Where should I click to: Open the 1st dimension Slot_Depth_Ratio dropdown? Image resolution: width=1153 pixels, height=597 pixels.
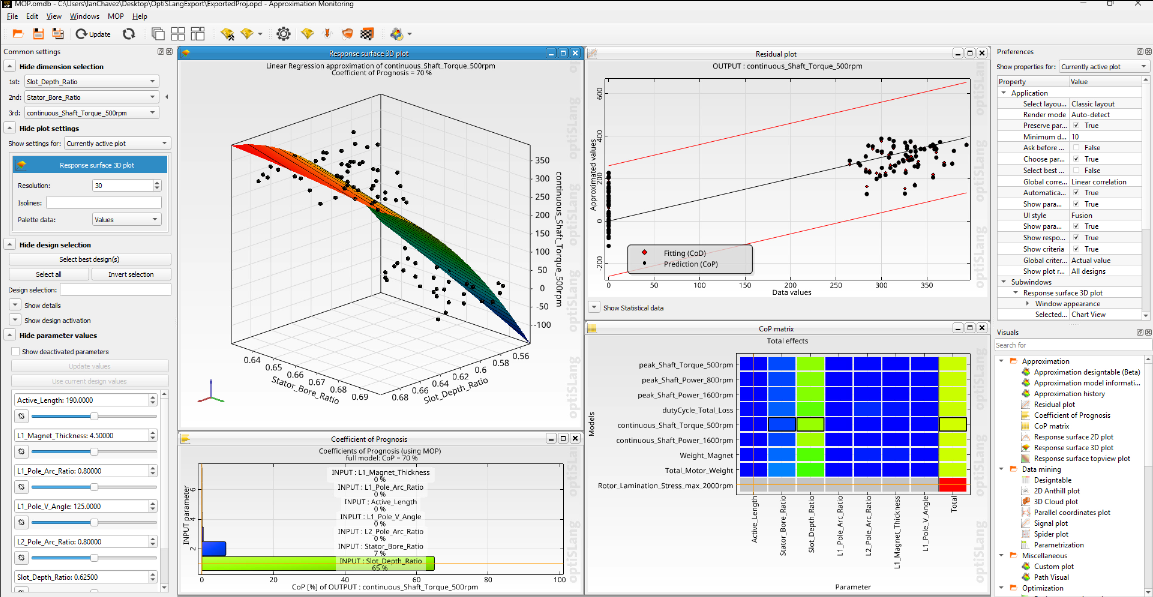[92, 81]
